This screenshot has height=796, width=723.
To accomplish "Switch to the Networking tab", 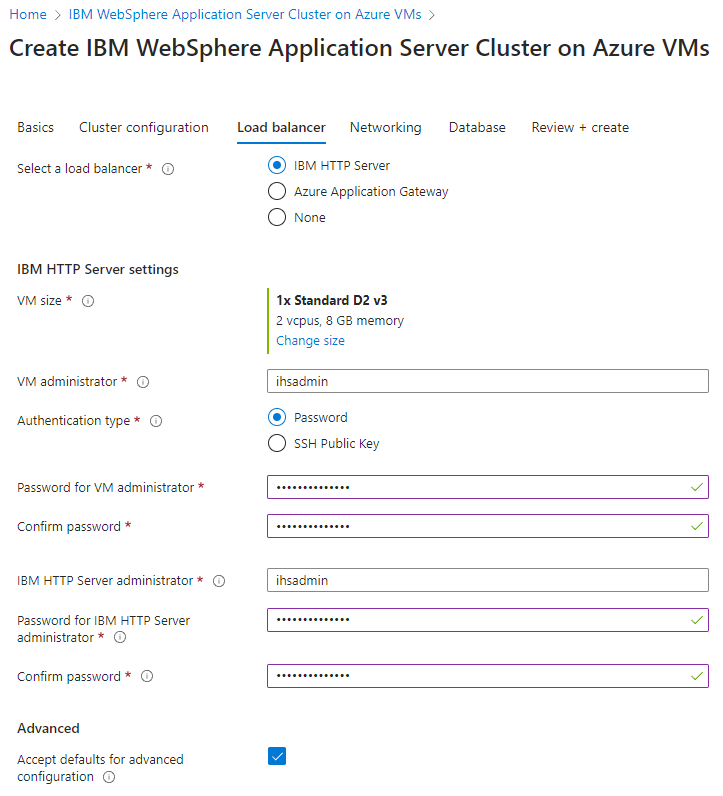I will [x=385, y=127].
